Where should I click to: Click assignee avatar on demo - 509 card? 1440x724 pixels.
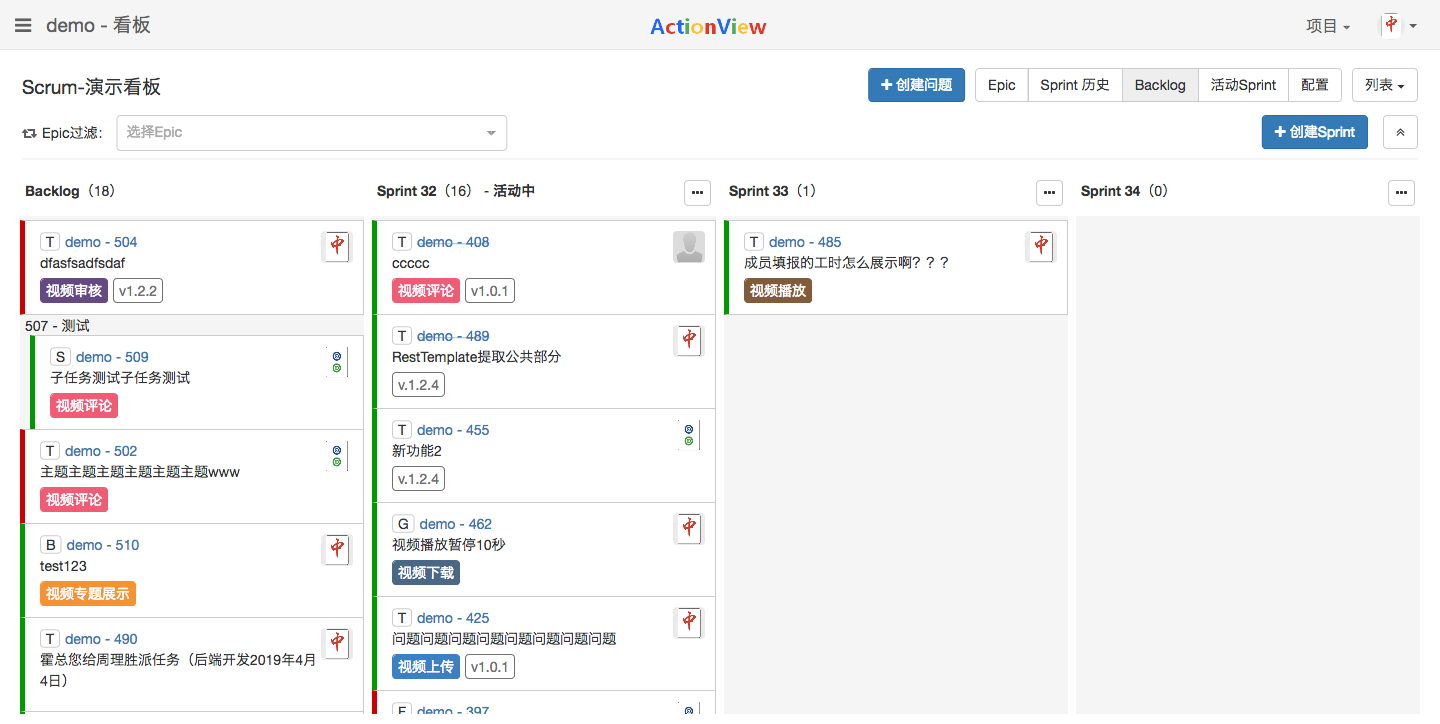(x=337, y=362)
